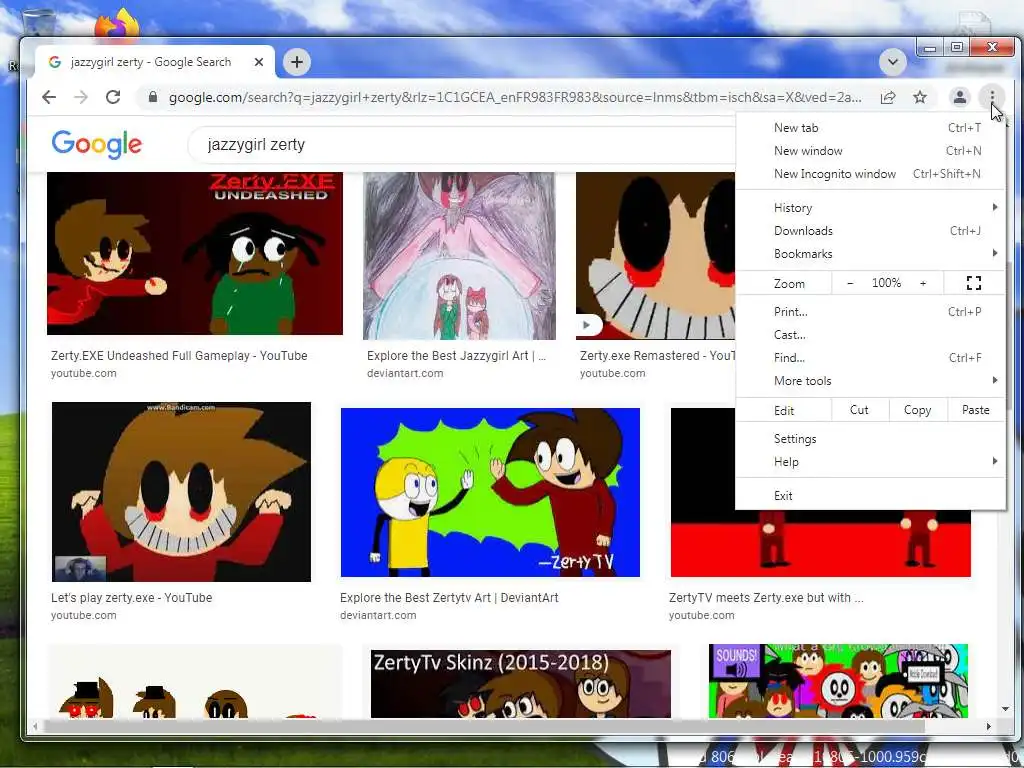This screenshot has width=1024, height=768.
Task: Click the play badge on the Remastered thumbnail
Action: 587,325
